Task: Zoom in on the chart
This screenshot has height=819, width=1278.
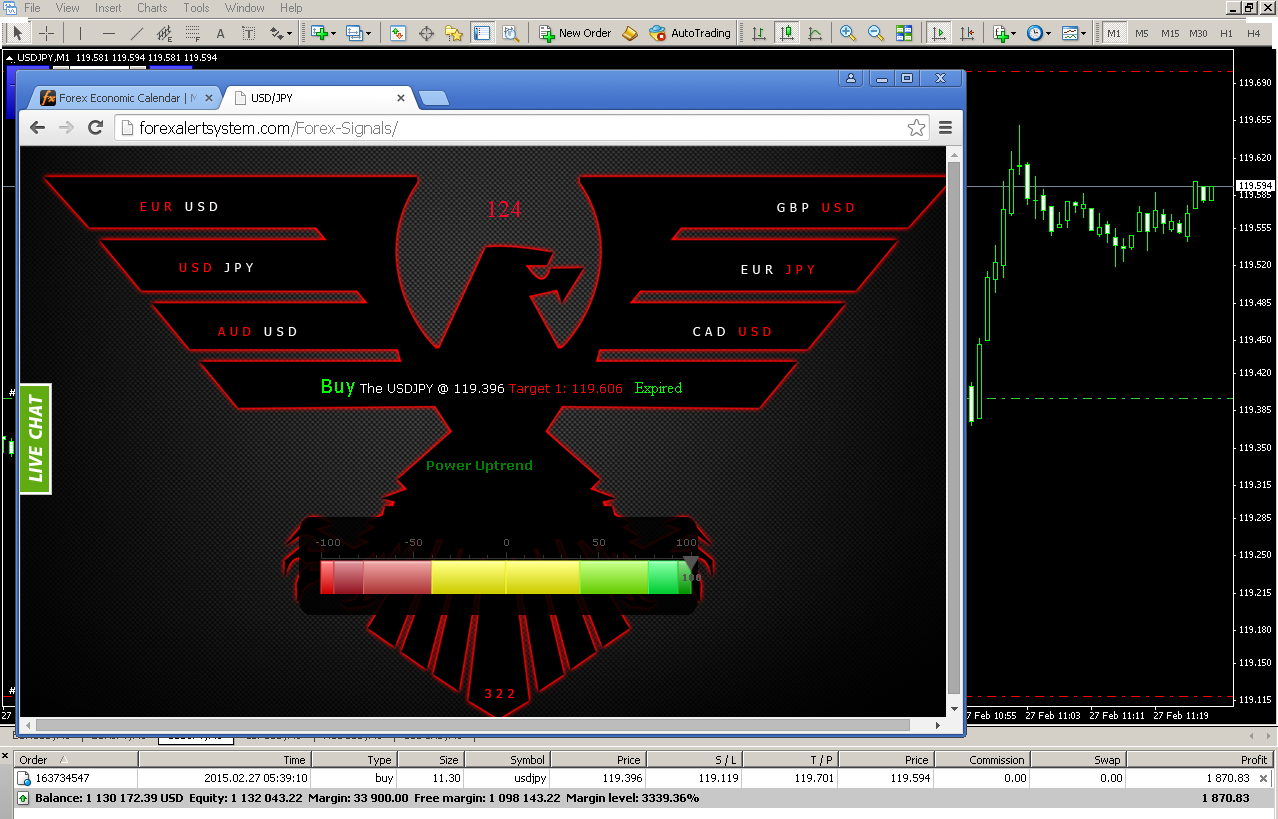Action: [x=848, y=33]
